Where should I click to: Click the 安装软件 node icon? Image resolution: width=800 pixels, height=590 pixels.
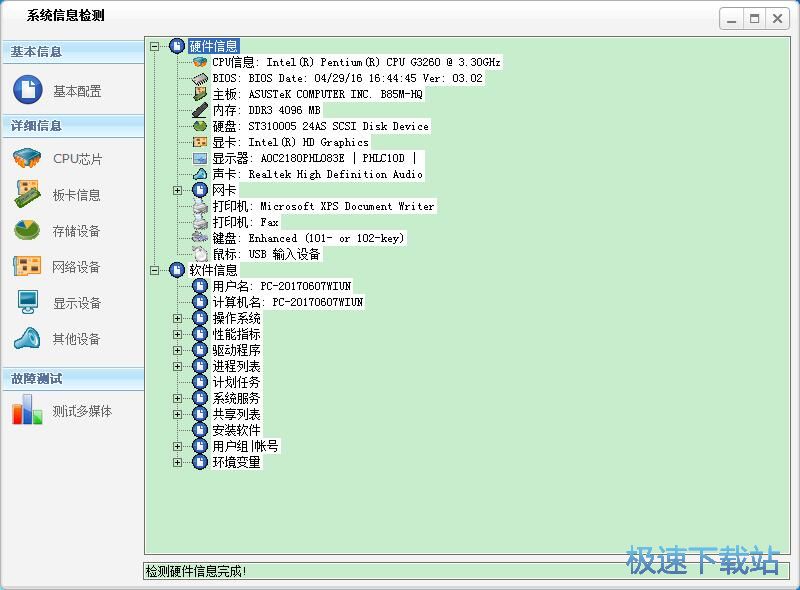pyautogui.click(x=199, y=430)
